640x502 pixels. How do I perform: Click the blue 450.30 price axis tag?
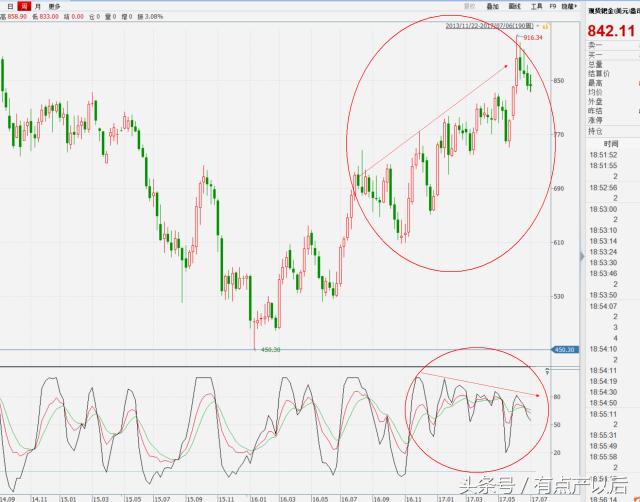(x=565, y=350)
